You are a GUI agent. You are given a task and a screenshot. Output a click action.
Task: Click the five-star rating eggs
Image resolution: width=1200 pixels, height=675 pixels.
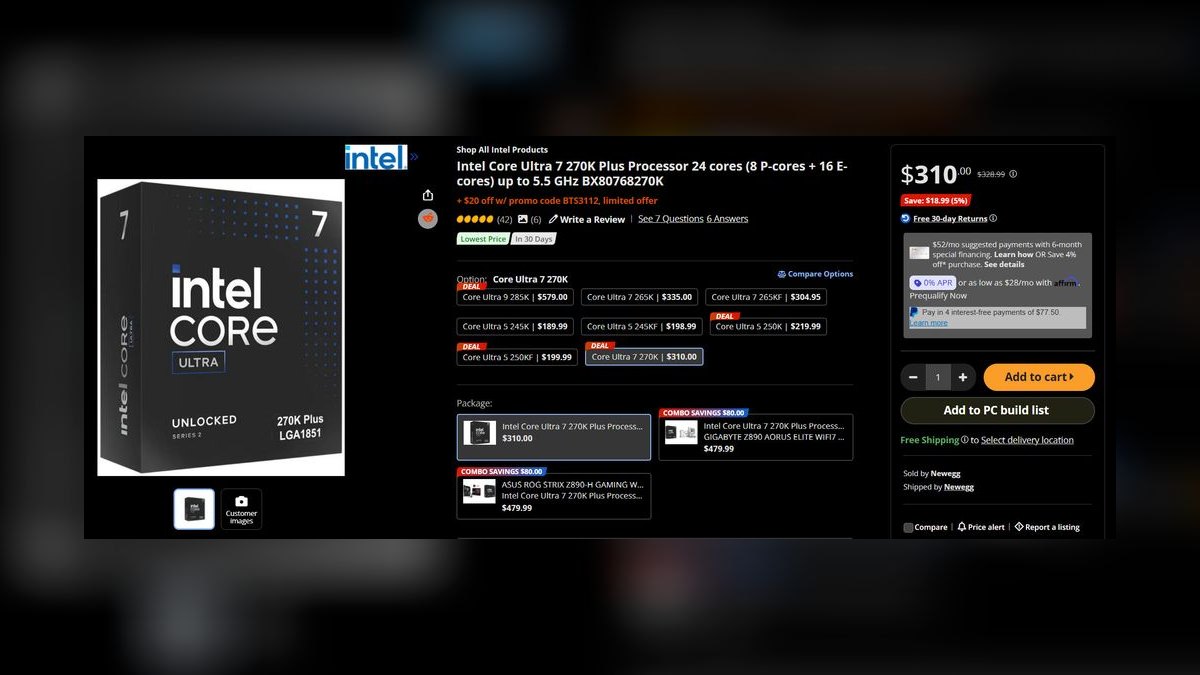[x=475, y=219]
